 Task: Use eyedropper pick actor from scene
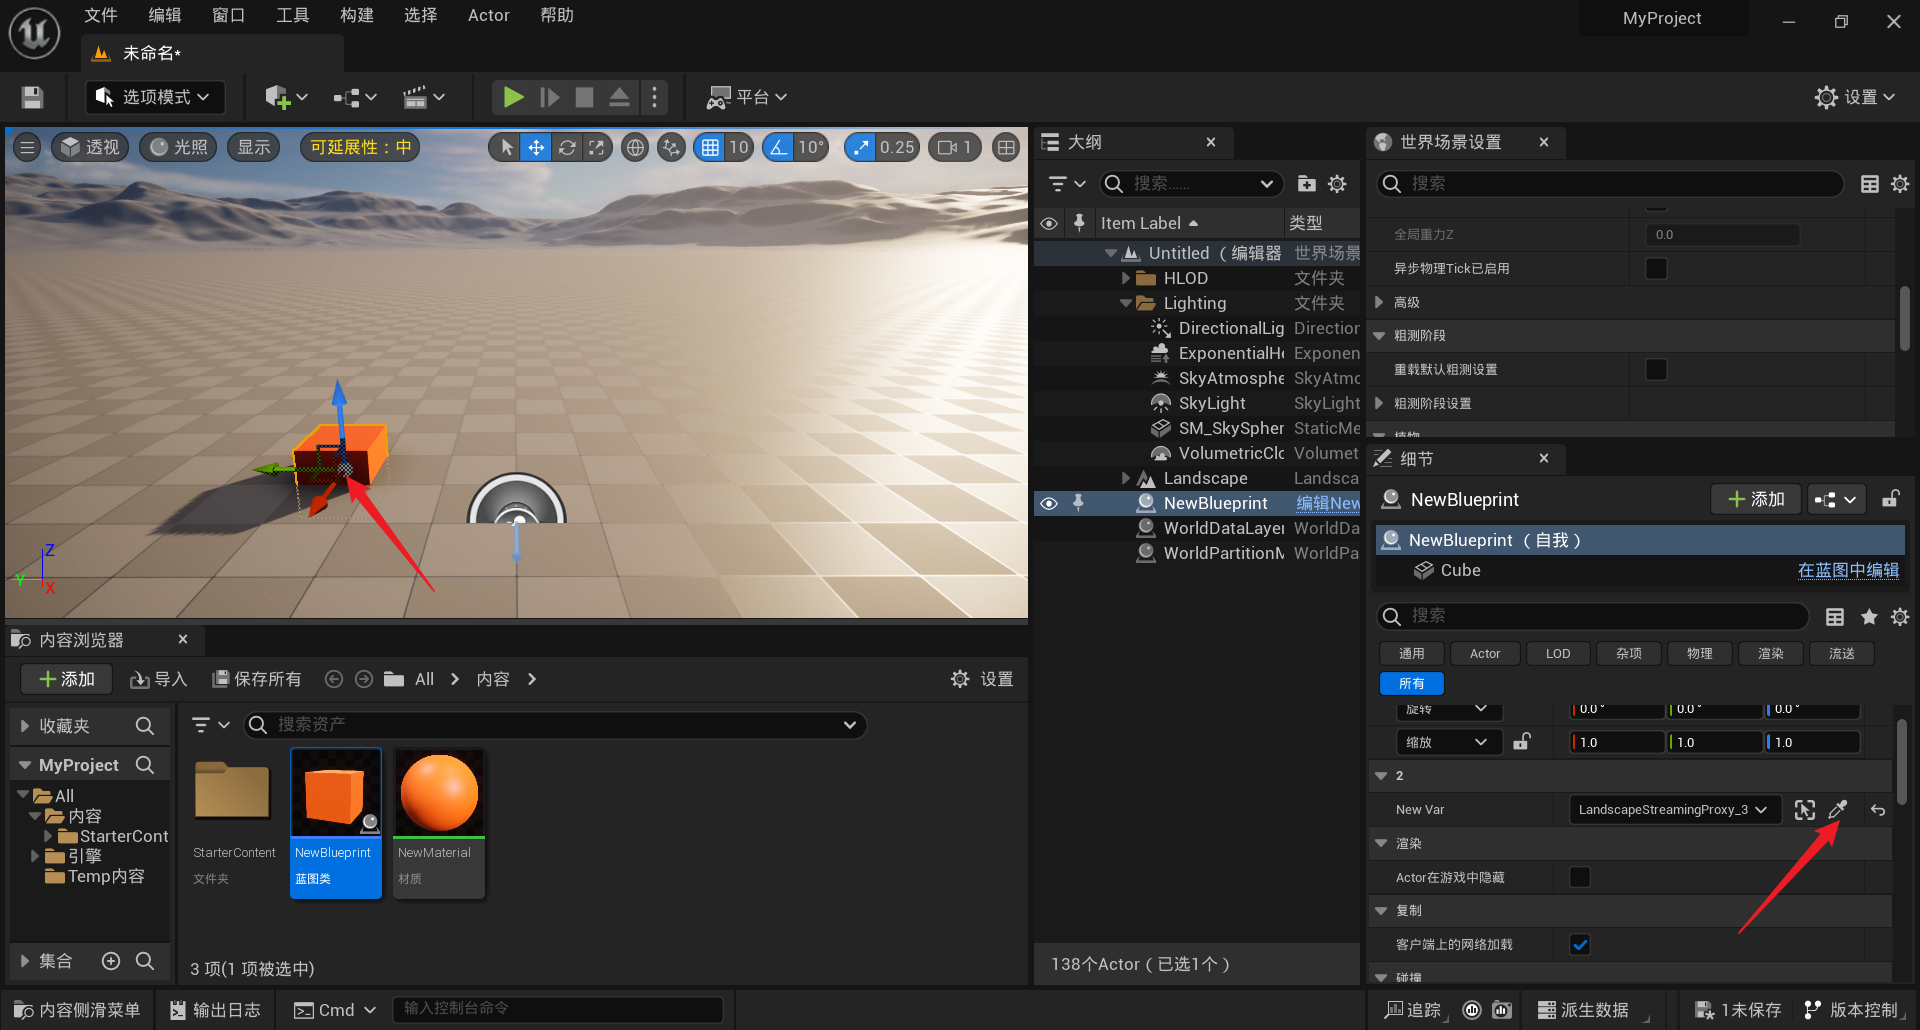pyautogui.click(x=1838, y=810)
